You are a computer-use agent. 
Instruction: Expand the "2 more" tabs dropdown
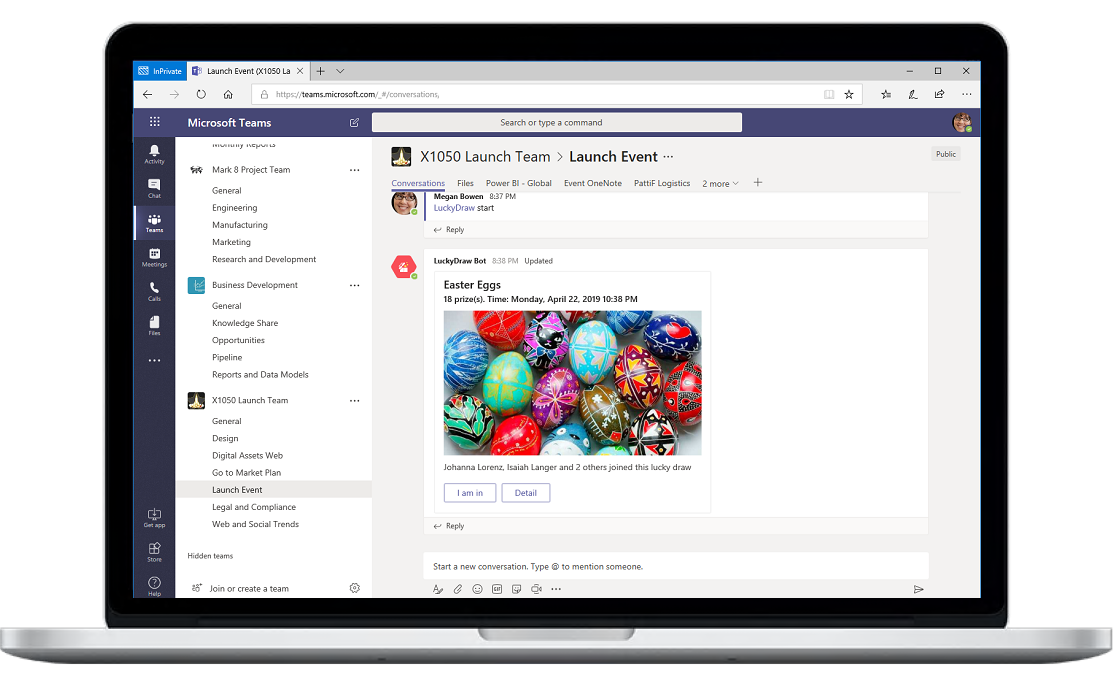tap(720, 184)
